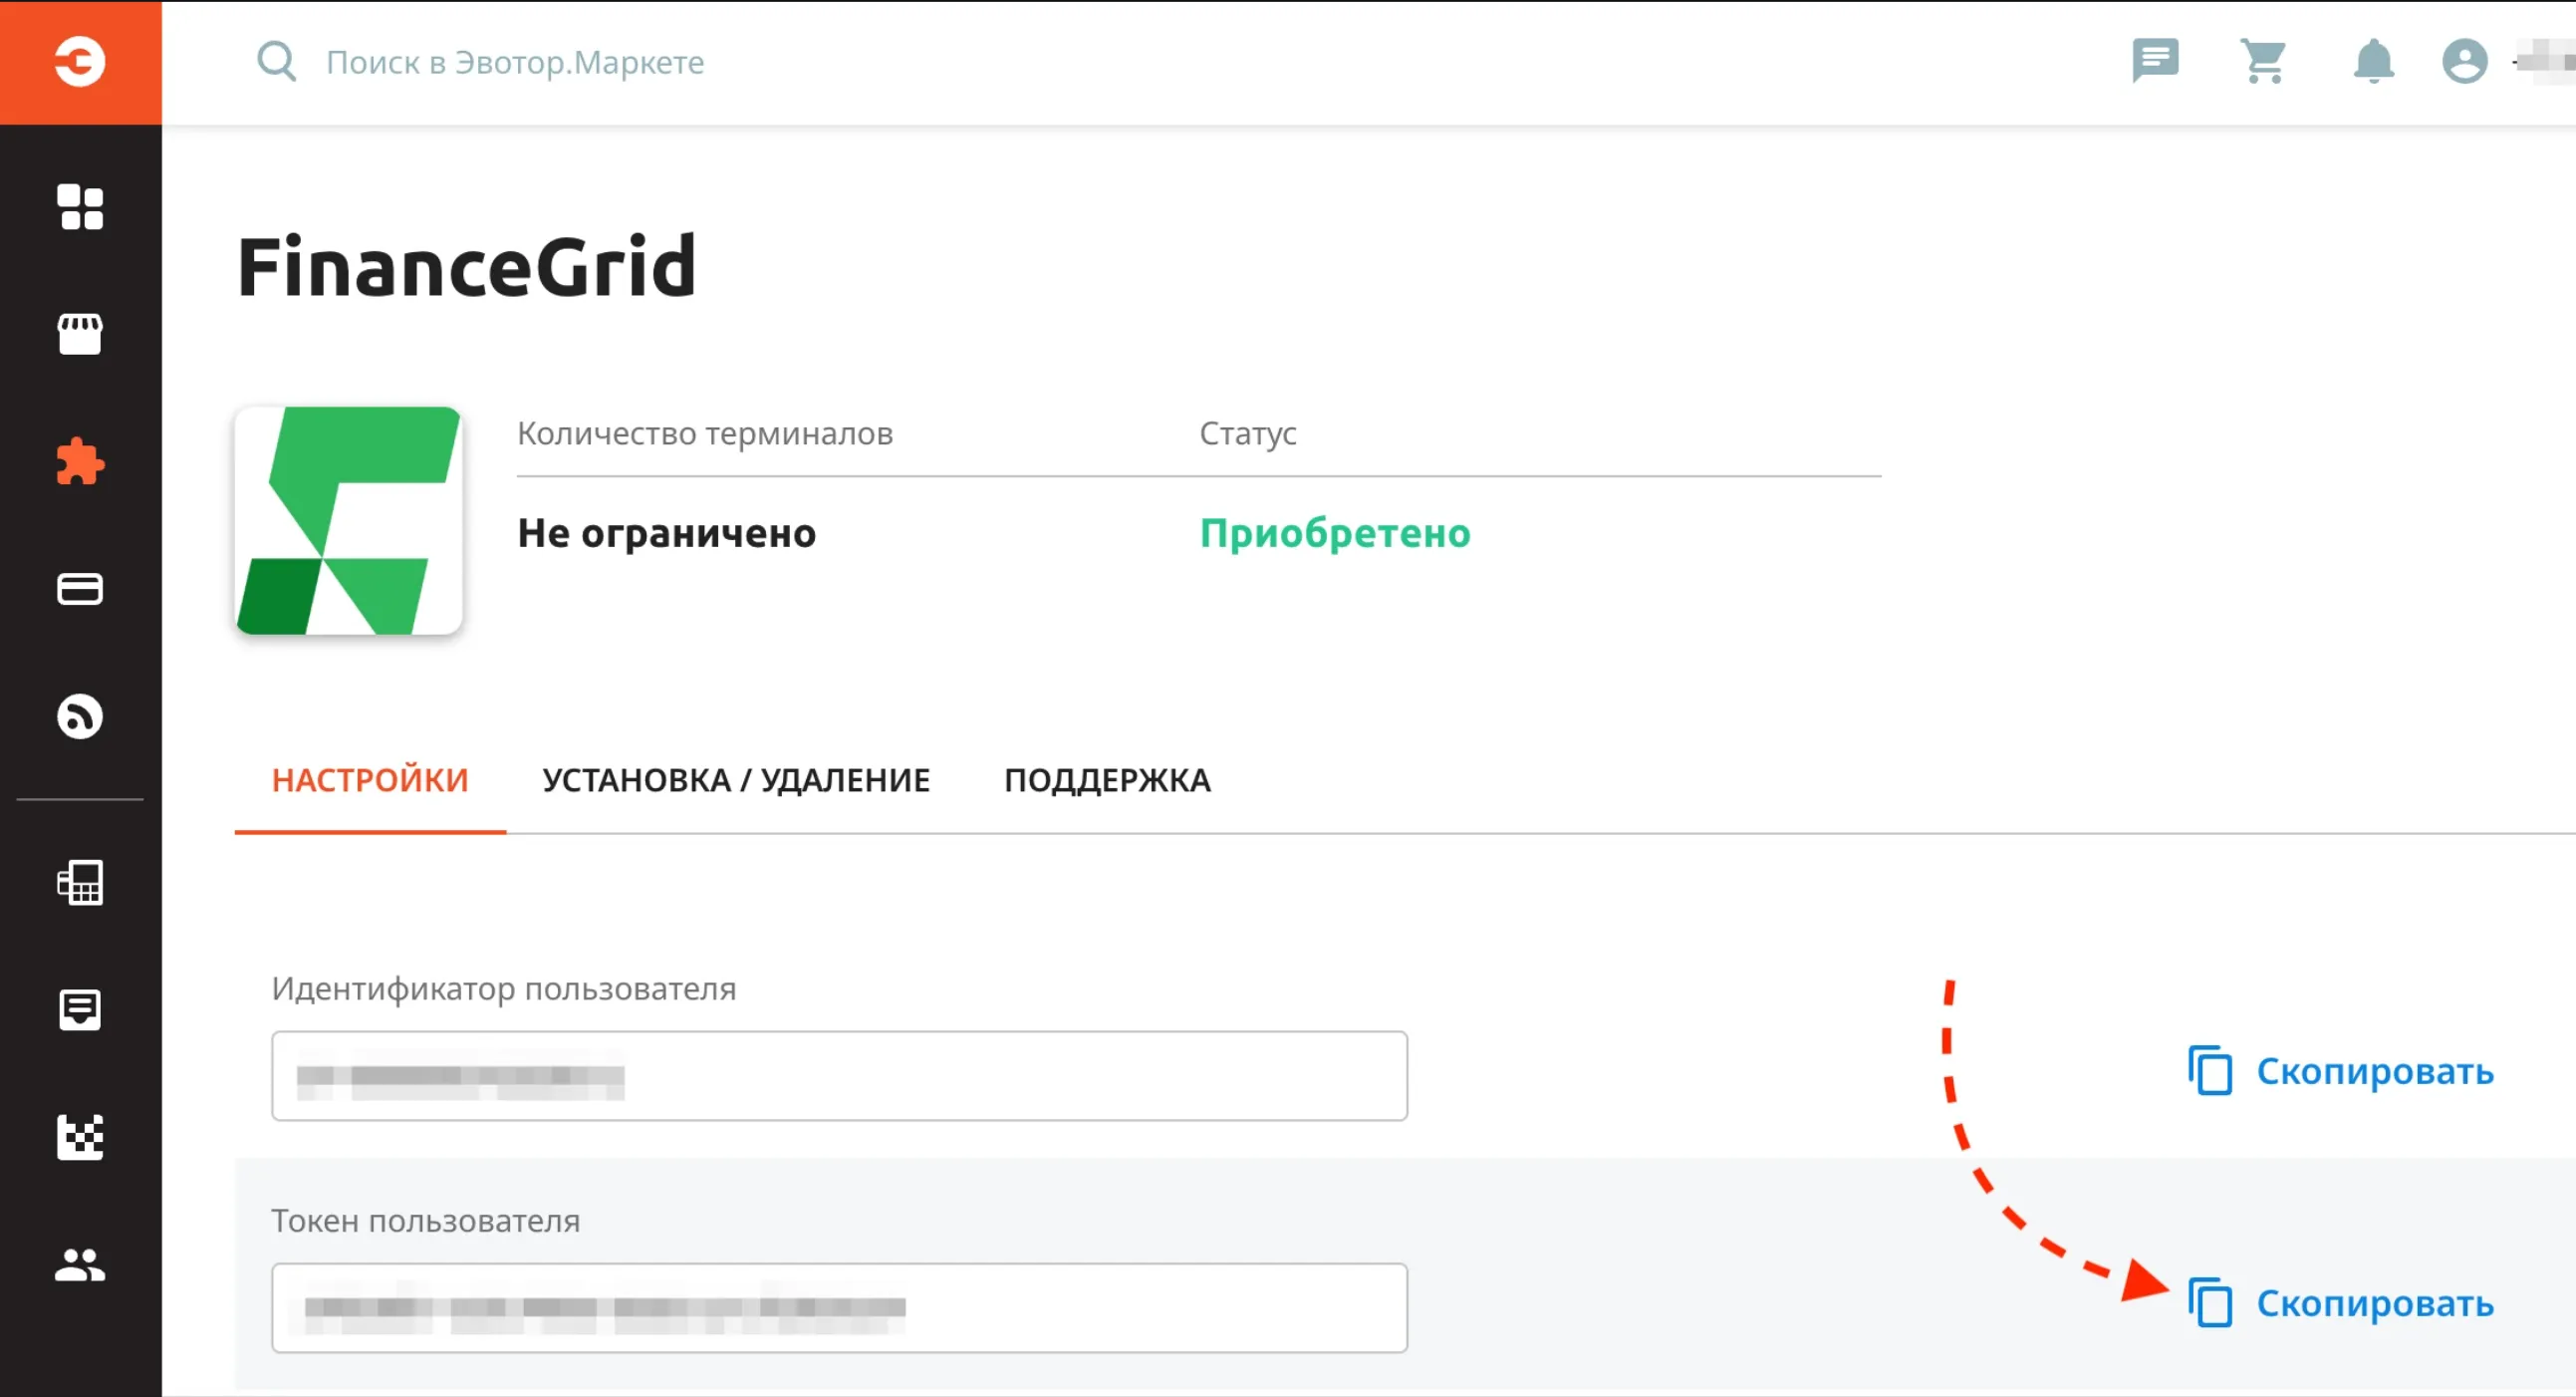2576x1397 pixels.
Task: Open the chat messages icon in header
Action: (2155, 62)
